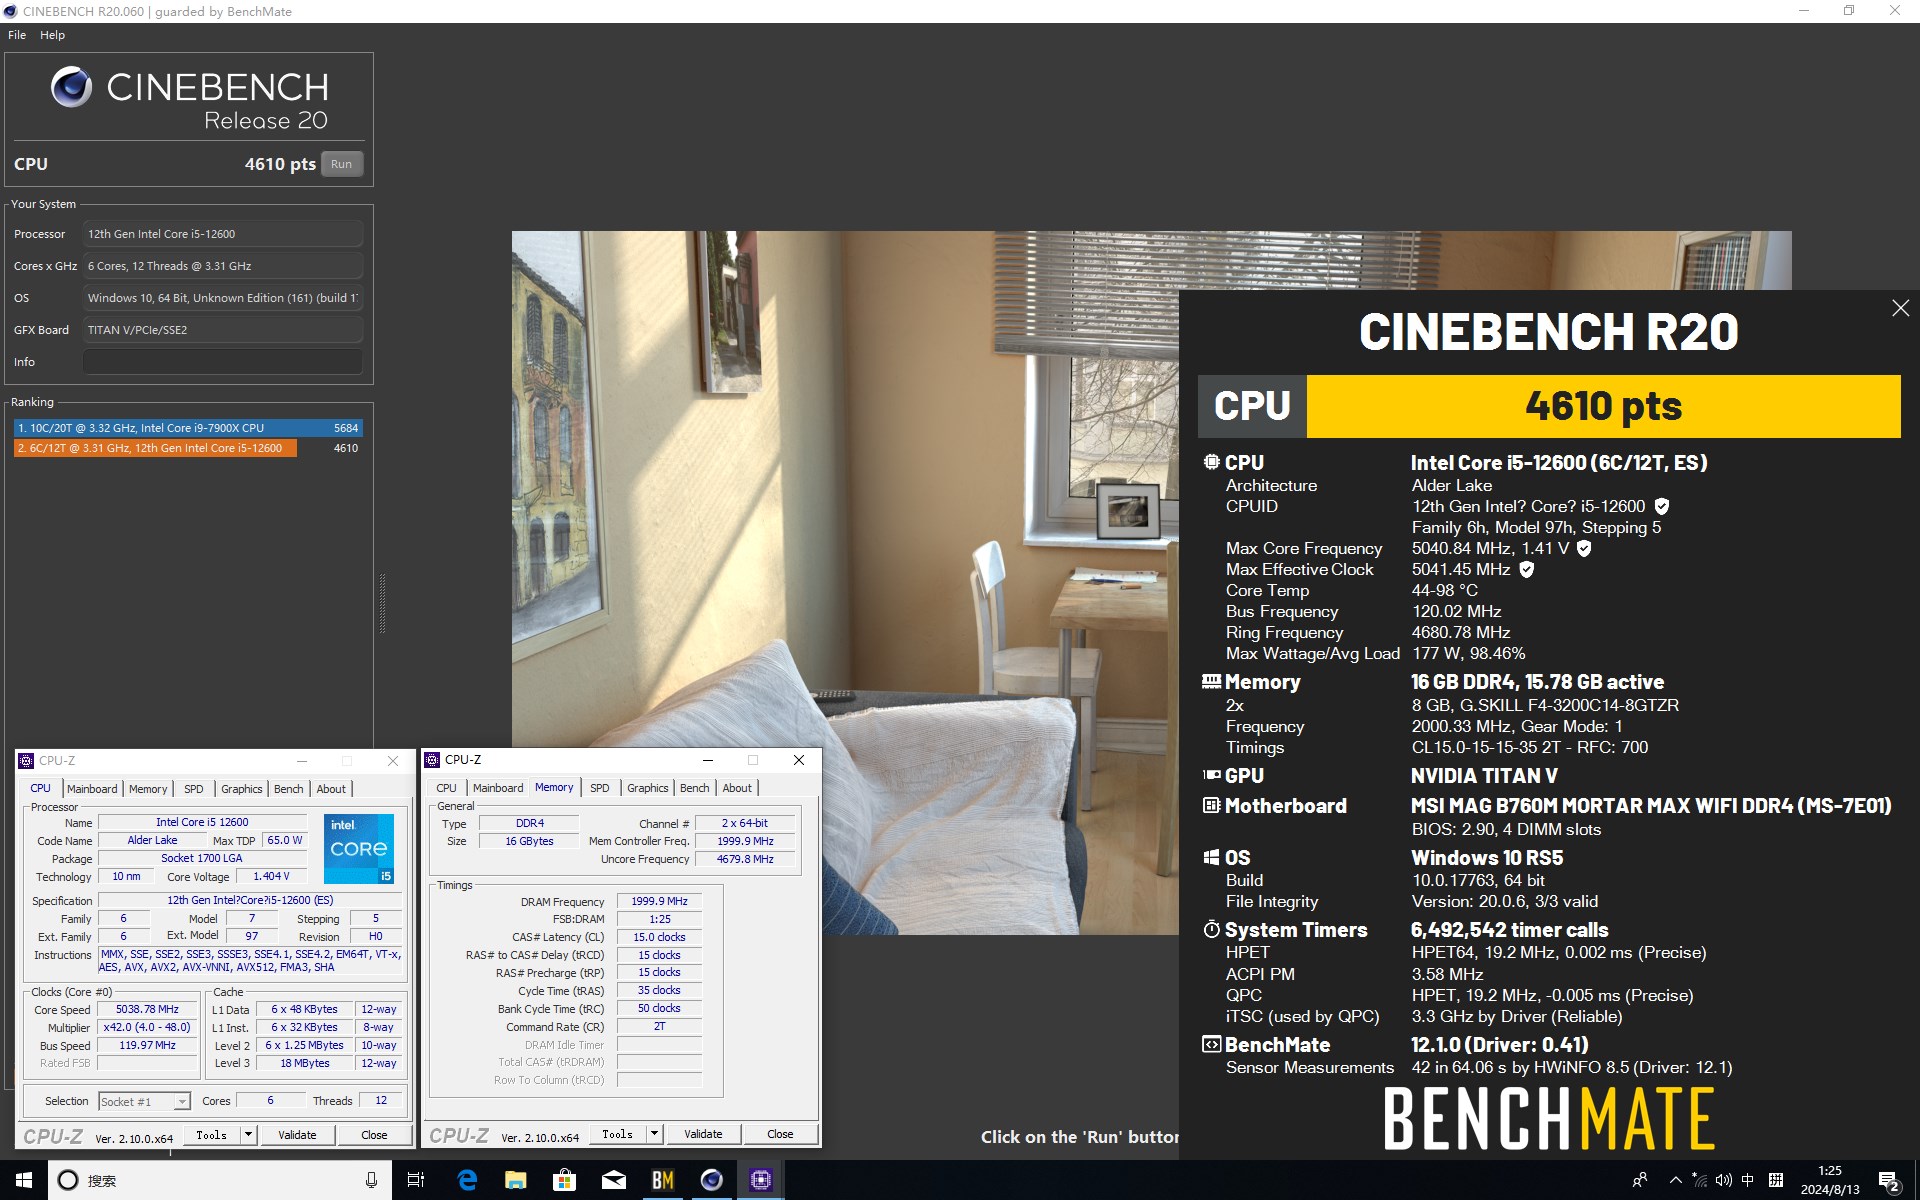
Task: Open Mainboard tab in right CPU-Z window
Action: point(498,788)
